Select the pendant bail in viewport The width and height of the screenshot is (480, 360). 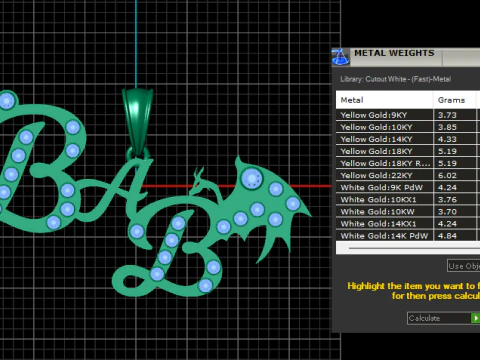pyautogui.click(x=137, y=122)
